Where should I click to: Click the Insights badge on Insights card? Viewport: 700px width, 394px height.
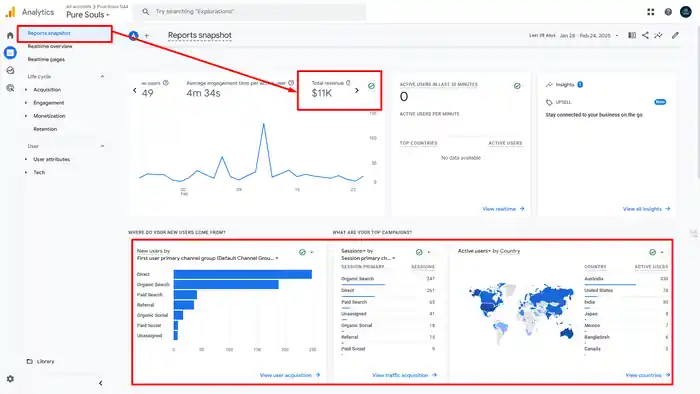click(580, 84)
